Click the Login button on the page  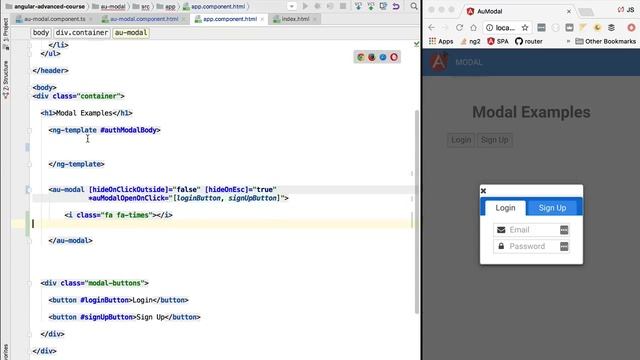pyautogui.click(x=461, y=140)
